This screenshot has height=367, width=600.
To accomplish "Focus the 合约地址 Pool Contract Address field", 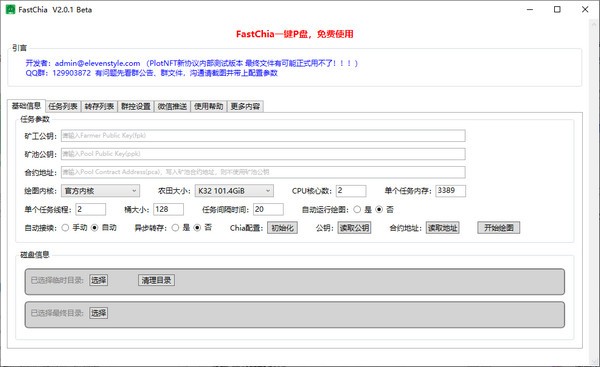I will [x=263, y=172].
